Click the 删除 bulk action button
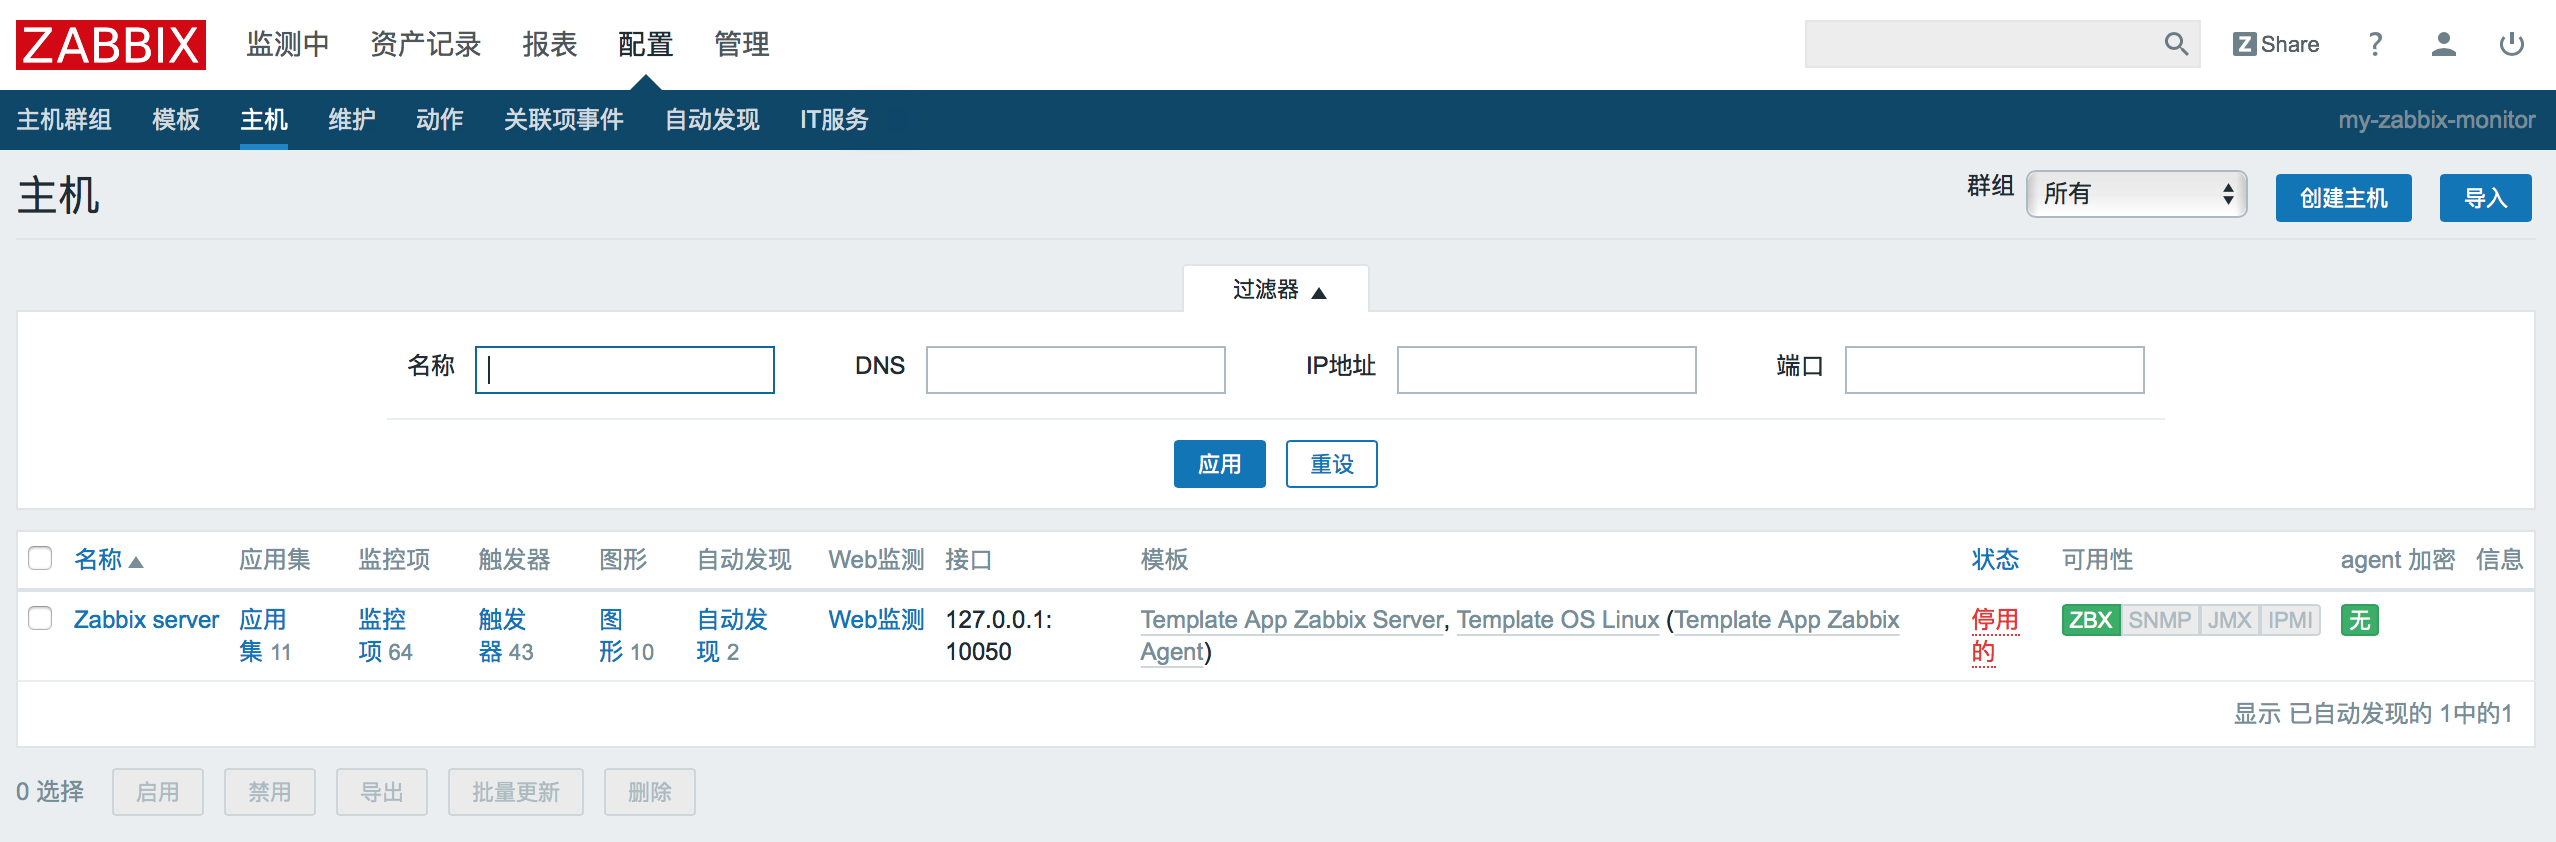 tap(650, 792)
